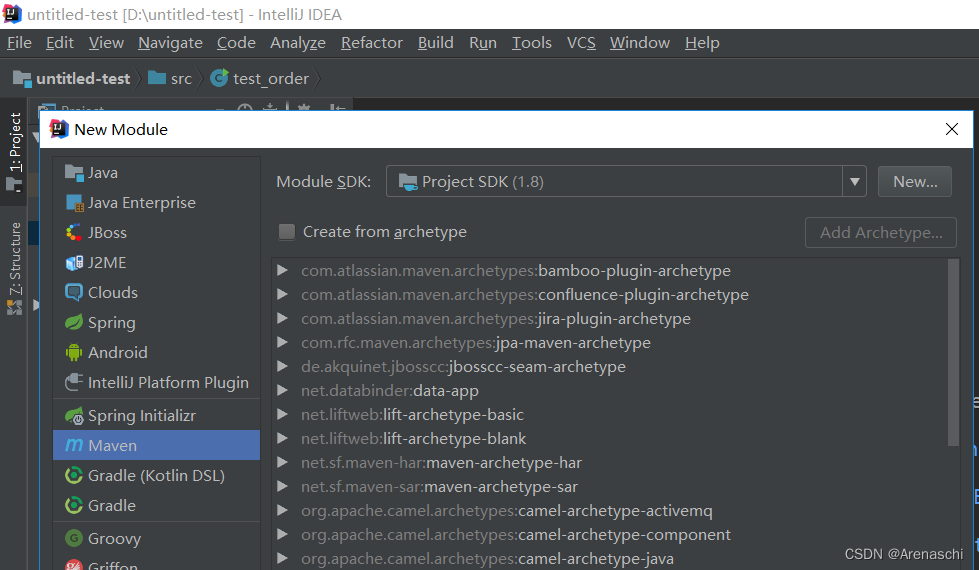The height and width of the screenshot is (570, 979).
Task: Expand the lift-archetype-basic entry
Action: (282, 414)
